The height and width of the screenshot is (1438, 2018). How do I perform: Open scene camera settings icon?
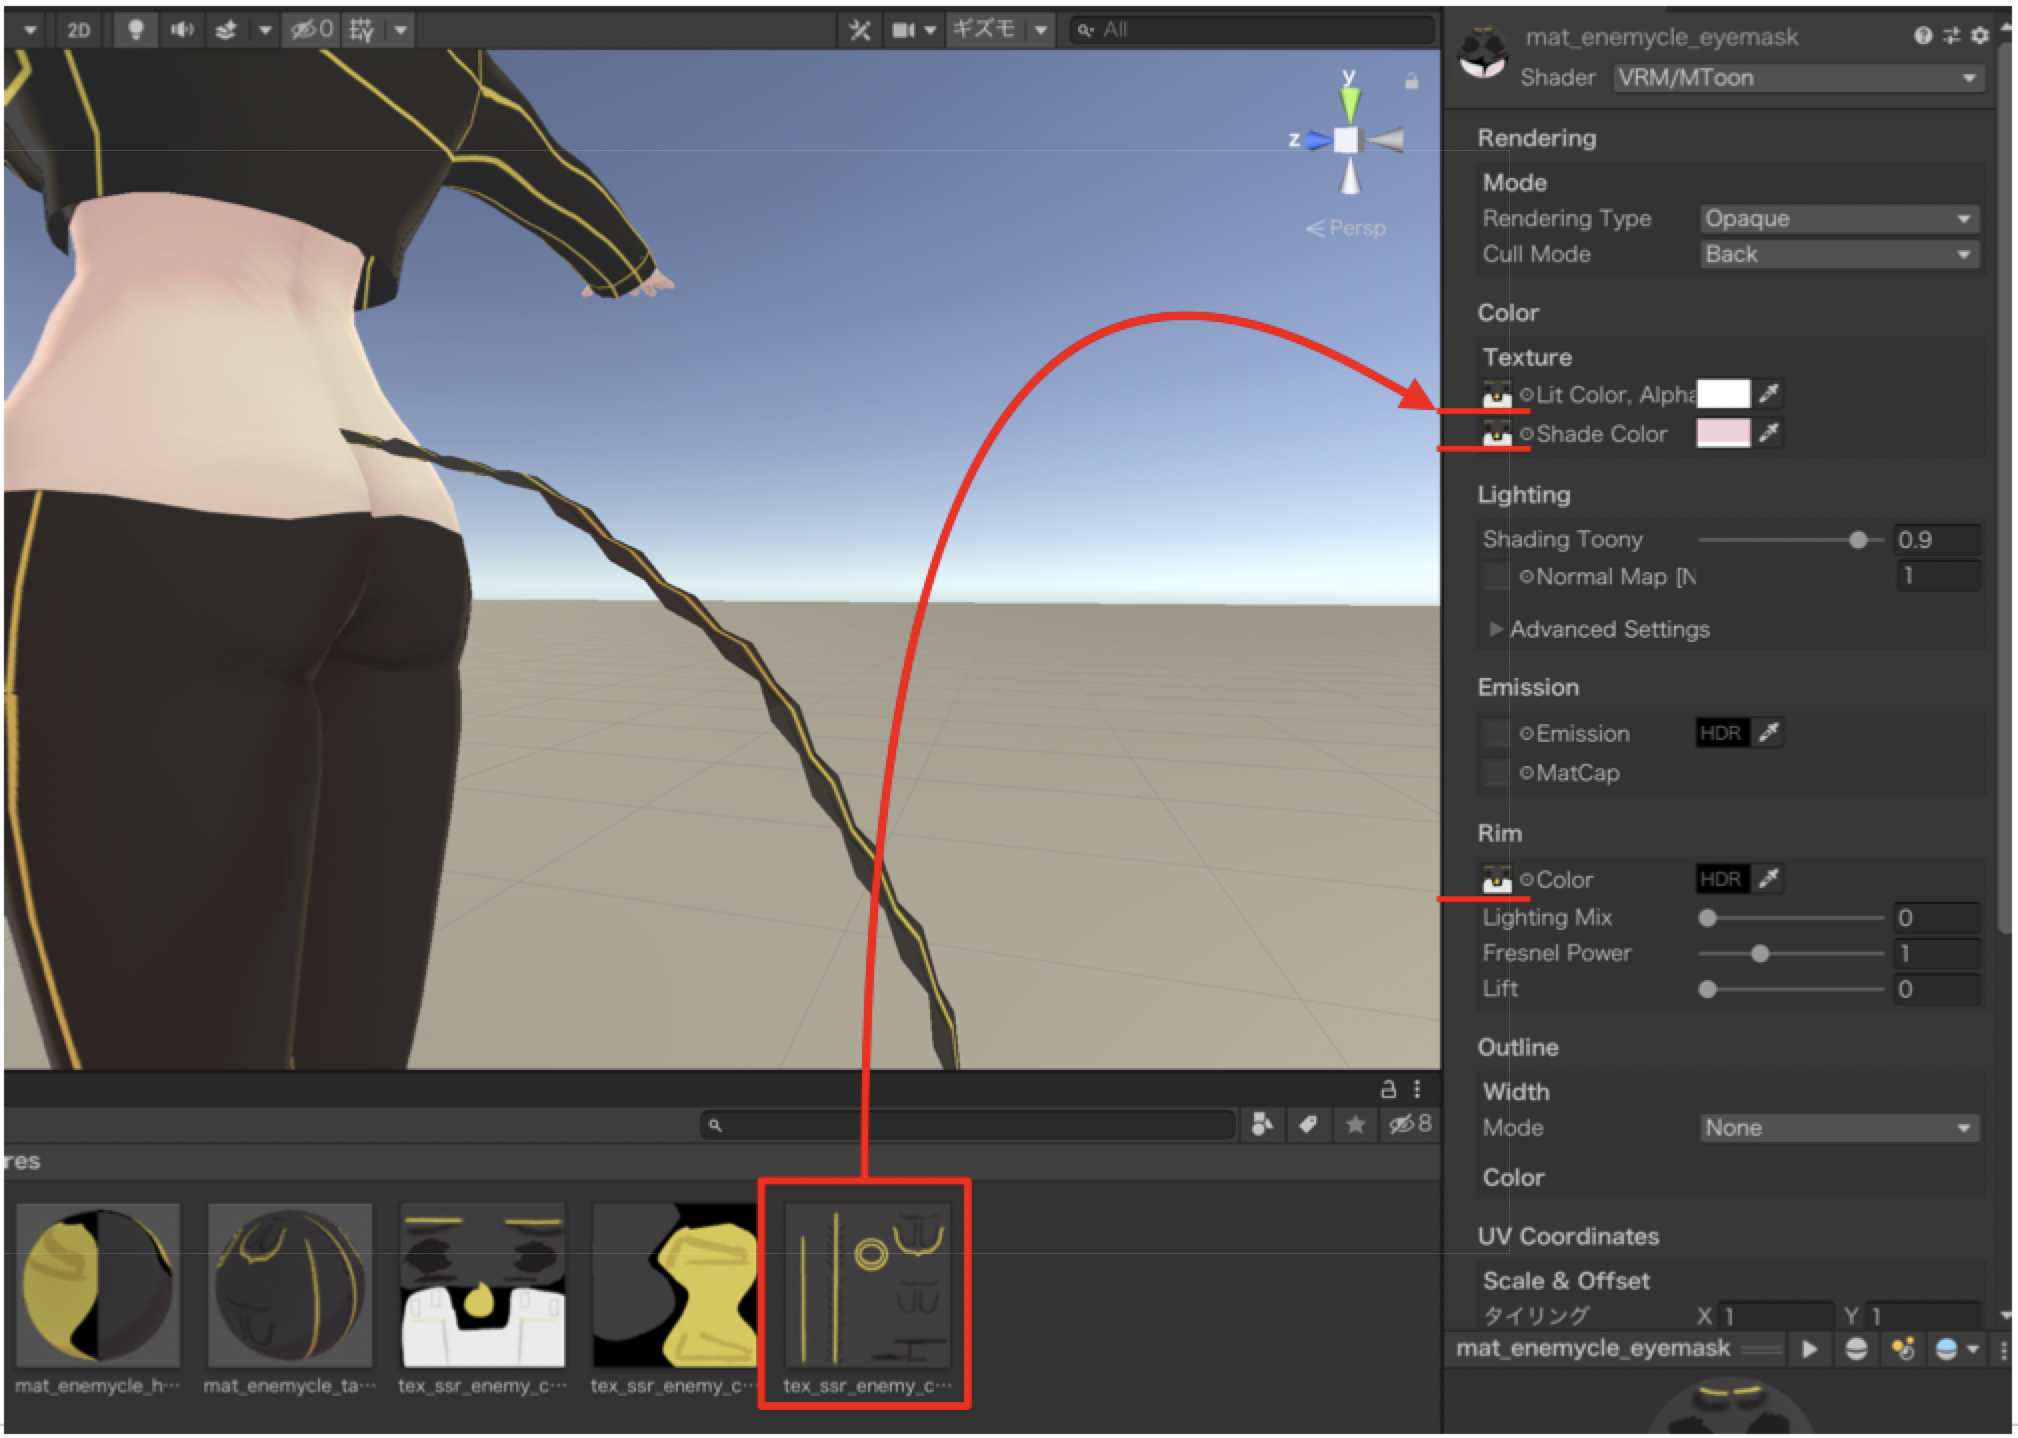point(904,30)
